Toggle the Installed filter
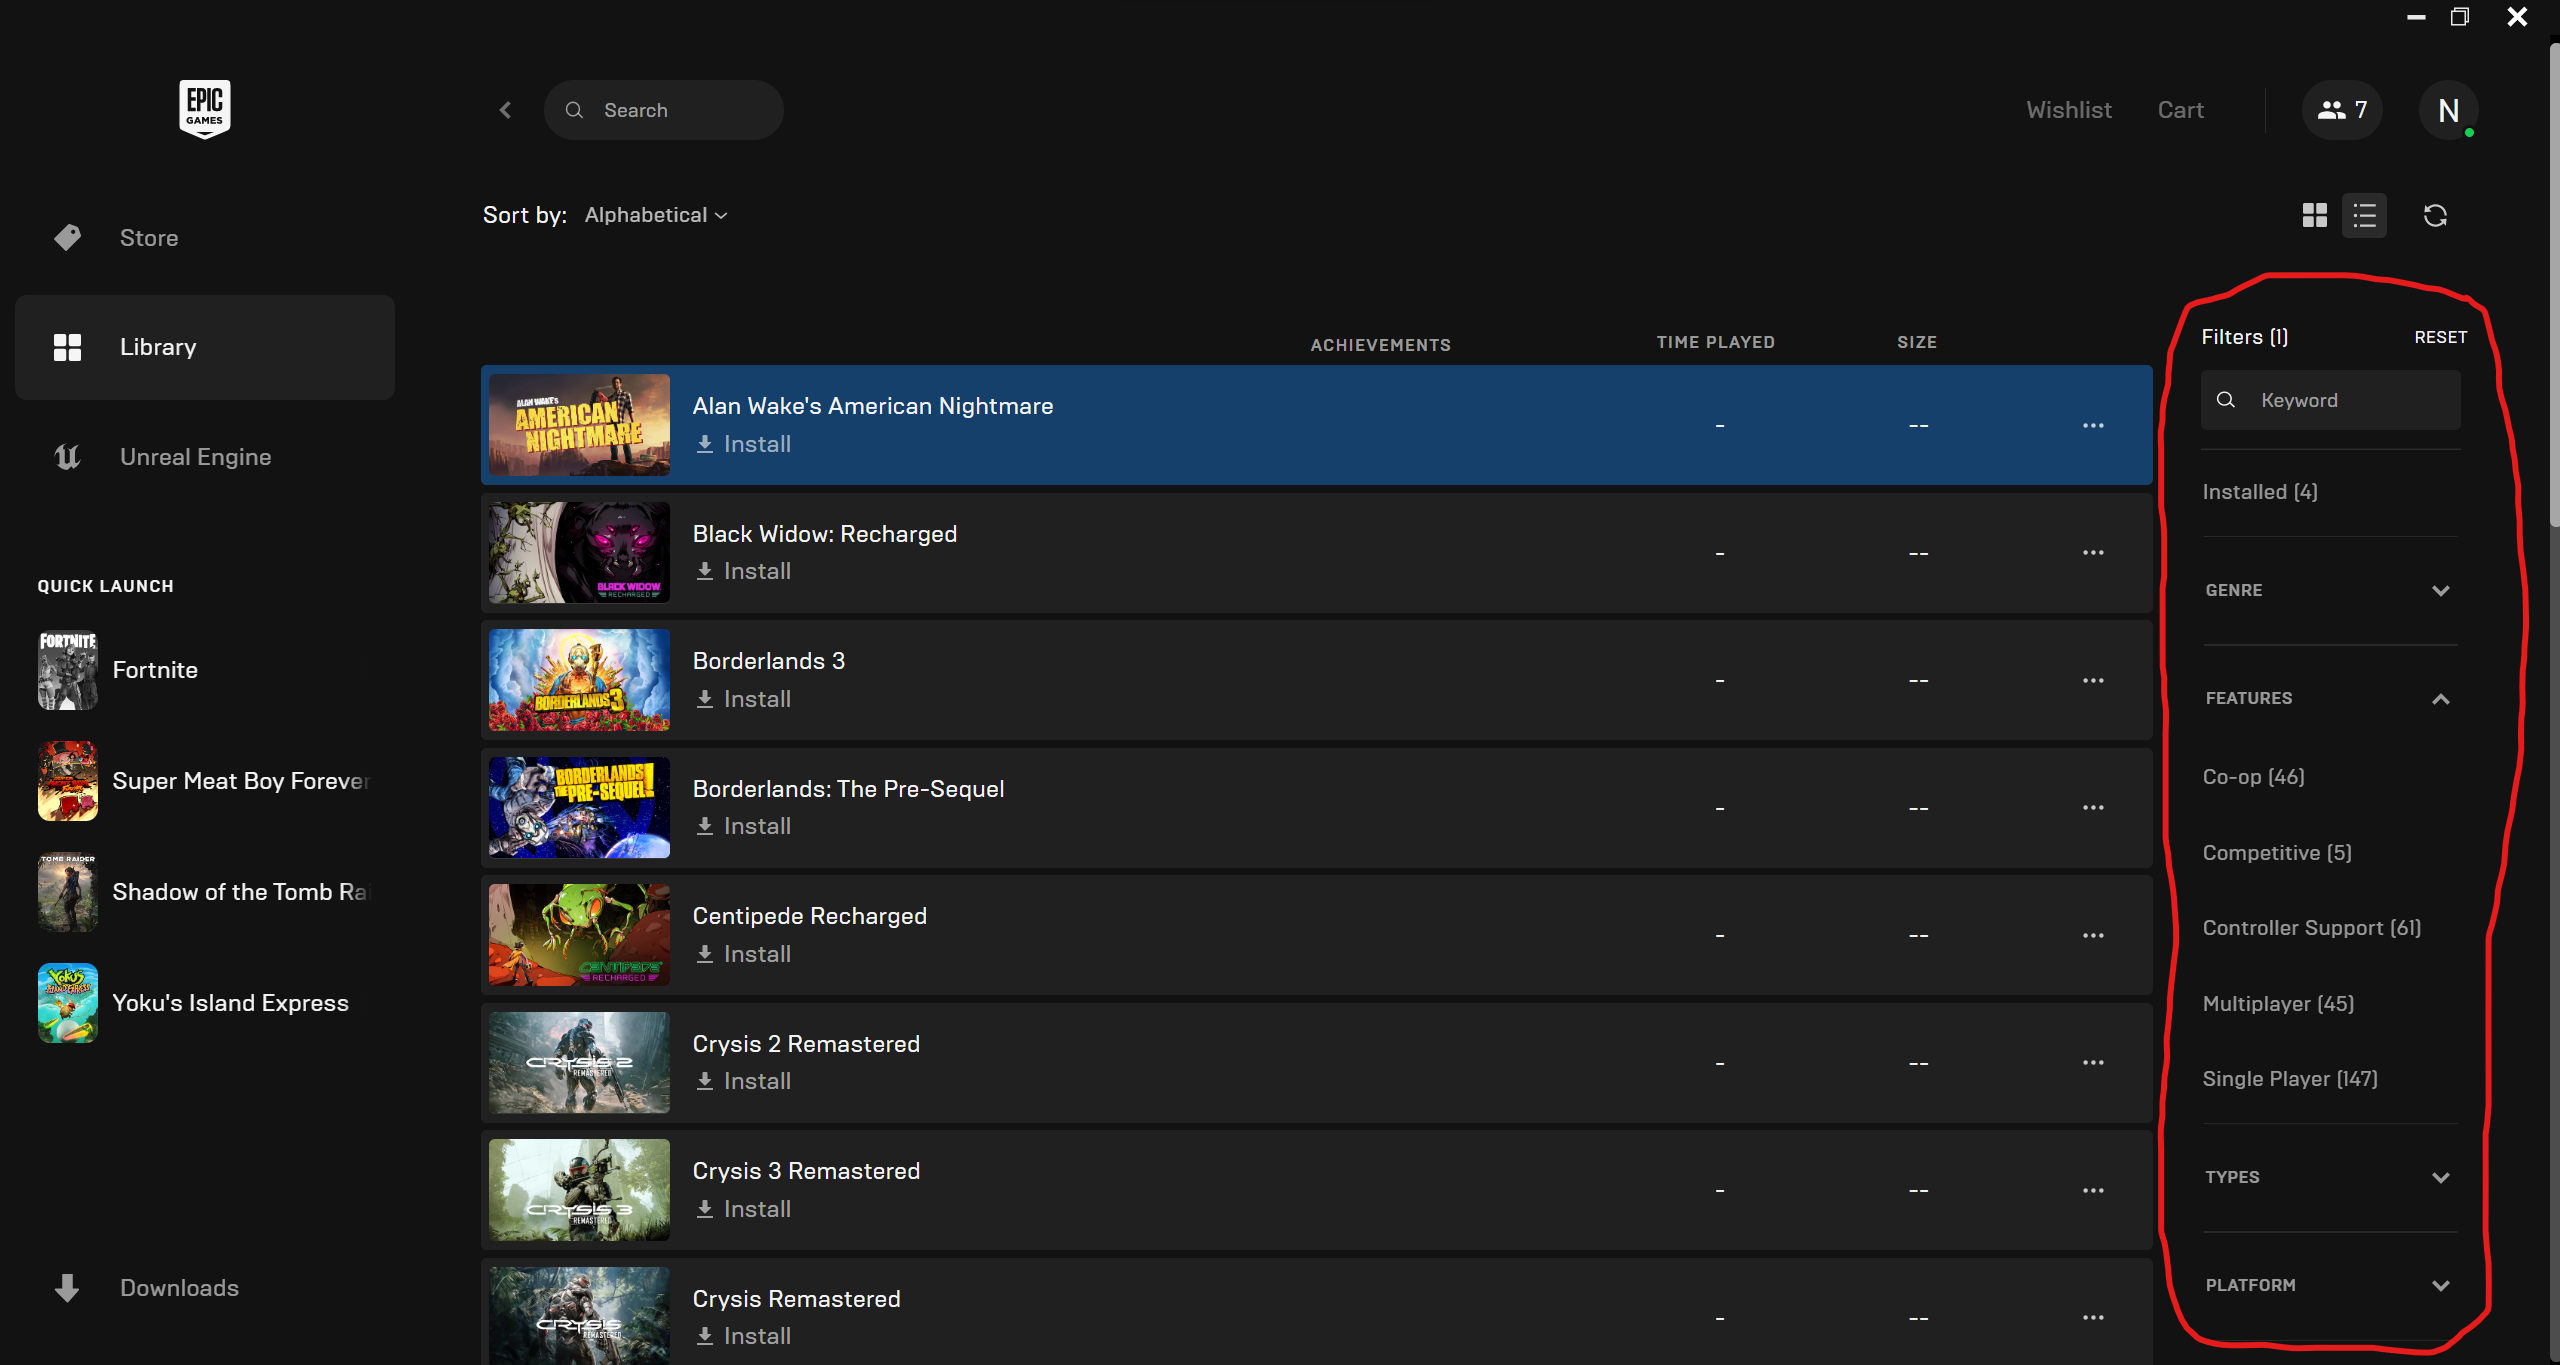 (2260, 492)
